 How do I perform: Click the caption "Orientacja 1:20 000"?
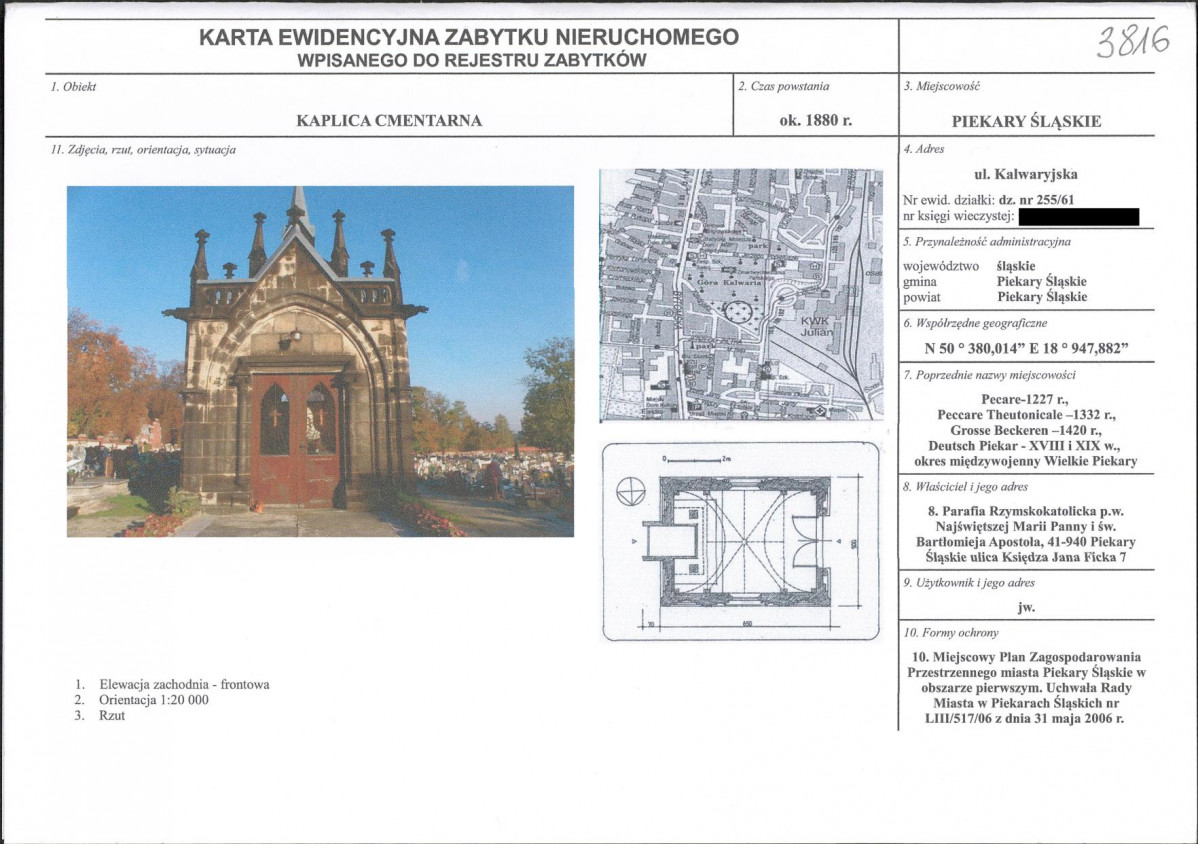pos(157,700)
